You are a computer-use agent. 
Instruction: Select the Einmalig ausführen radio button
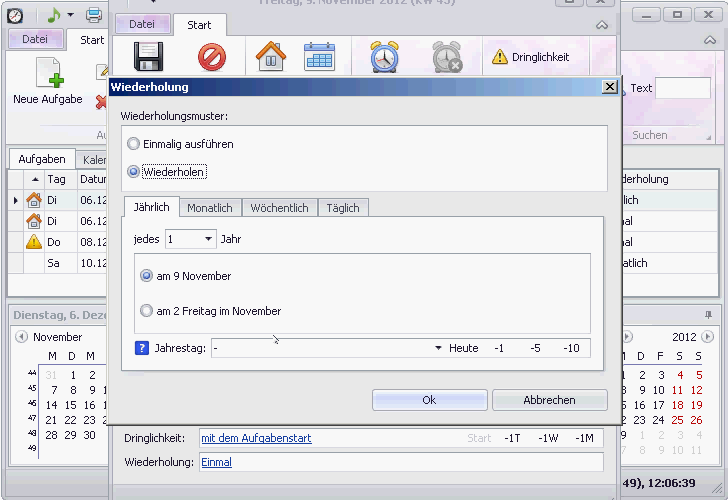coord(133,144)
